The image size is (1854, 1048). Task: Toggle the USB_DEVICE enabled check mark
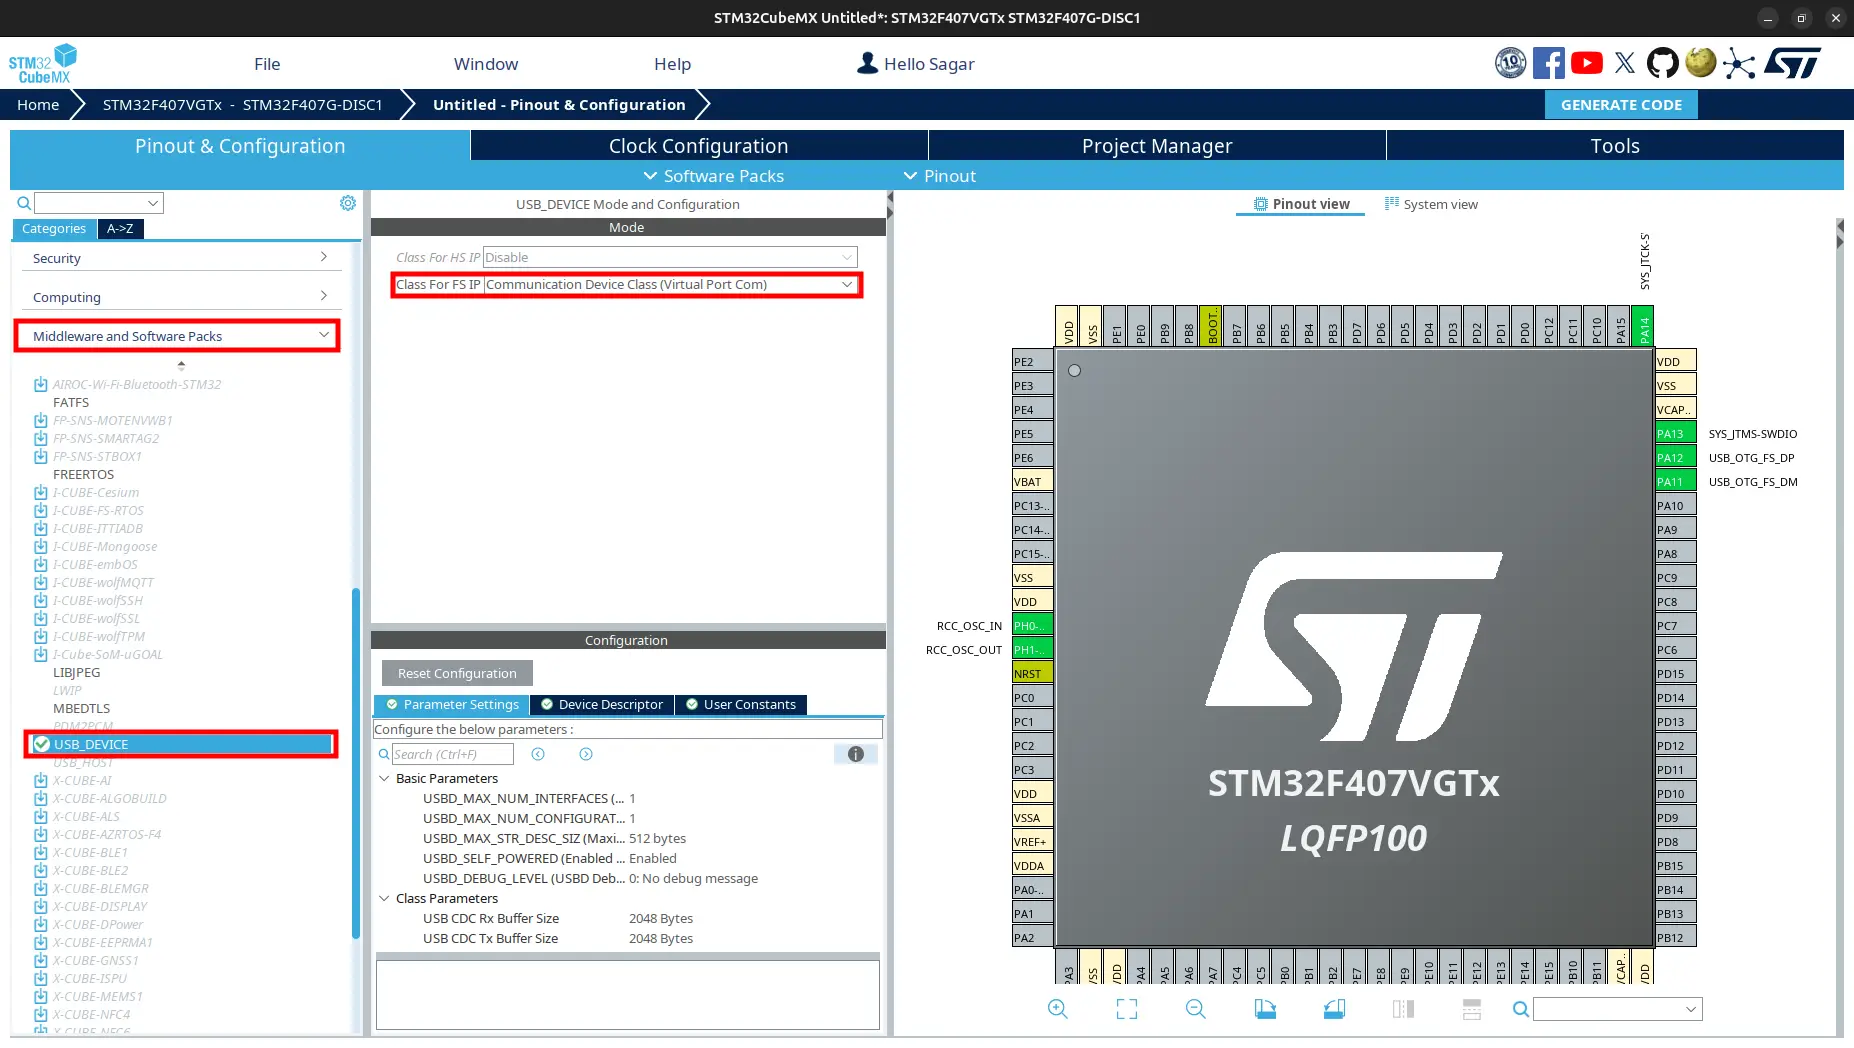(42, 744)
